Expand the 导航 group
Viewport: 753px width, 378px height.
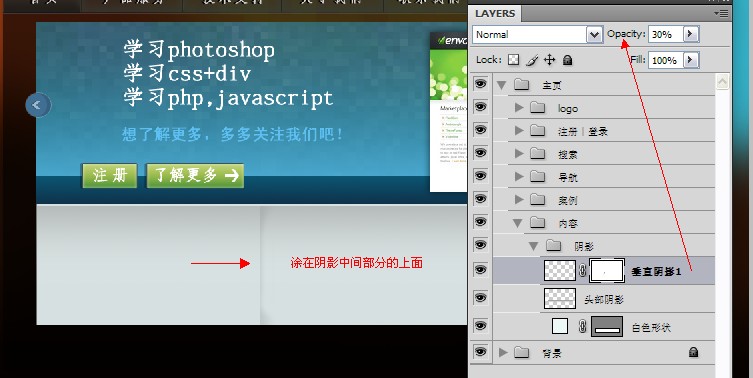pyautogui.click(x=519, y=177)
